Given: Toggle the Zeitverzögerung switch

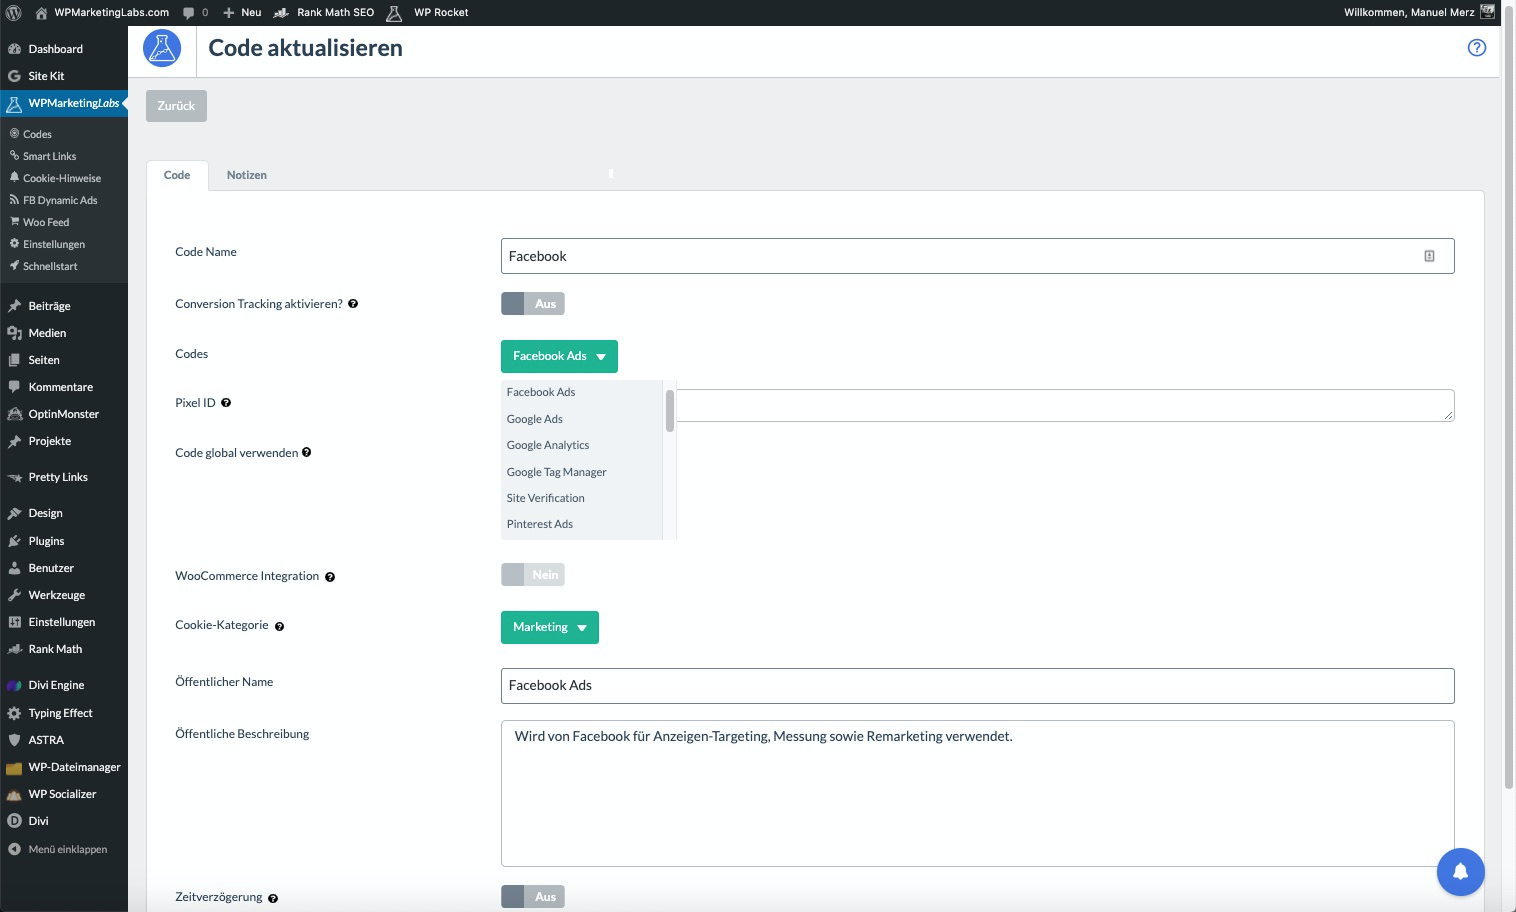Looking at the screenshot, I should (533, 897).
